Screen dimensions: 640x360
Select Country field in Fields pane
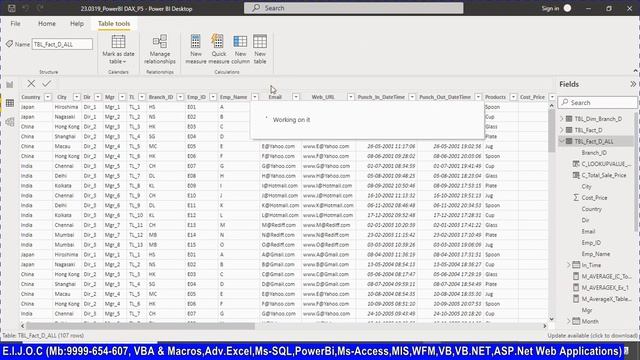[591, 209]
